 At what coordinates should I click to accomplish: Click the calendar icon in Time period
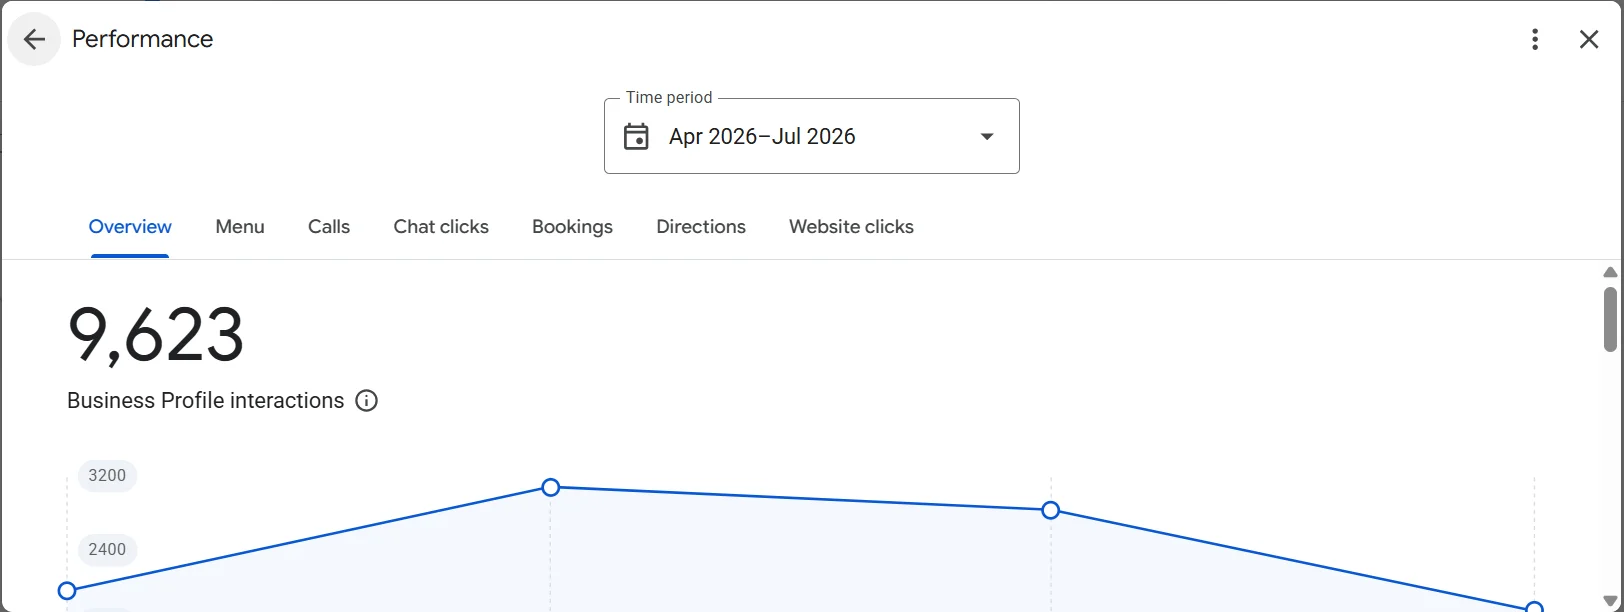point(637,136)
